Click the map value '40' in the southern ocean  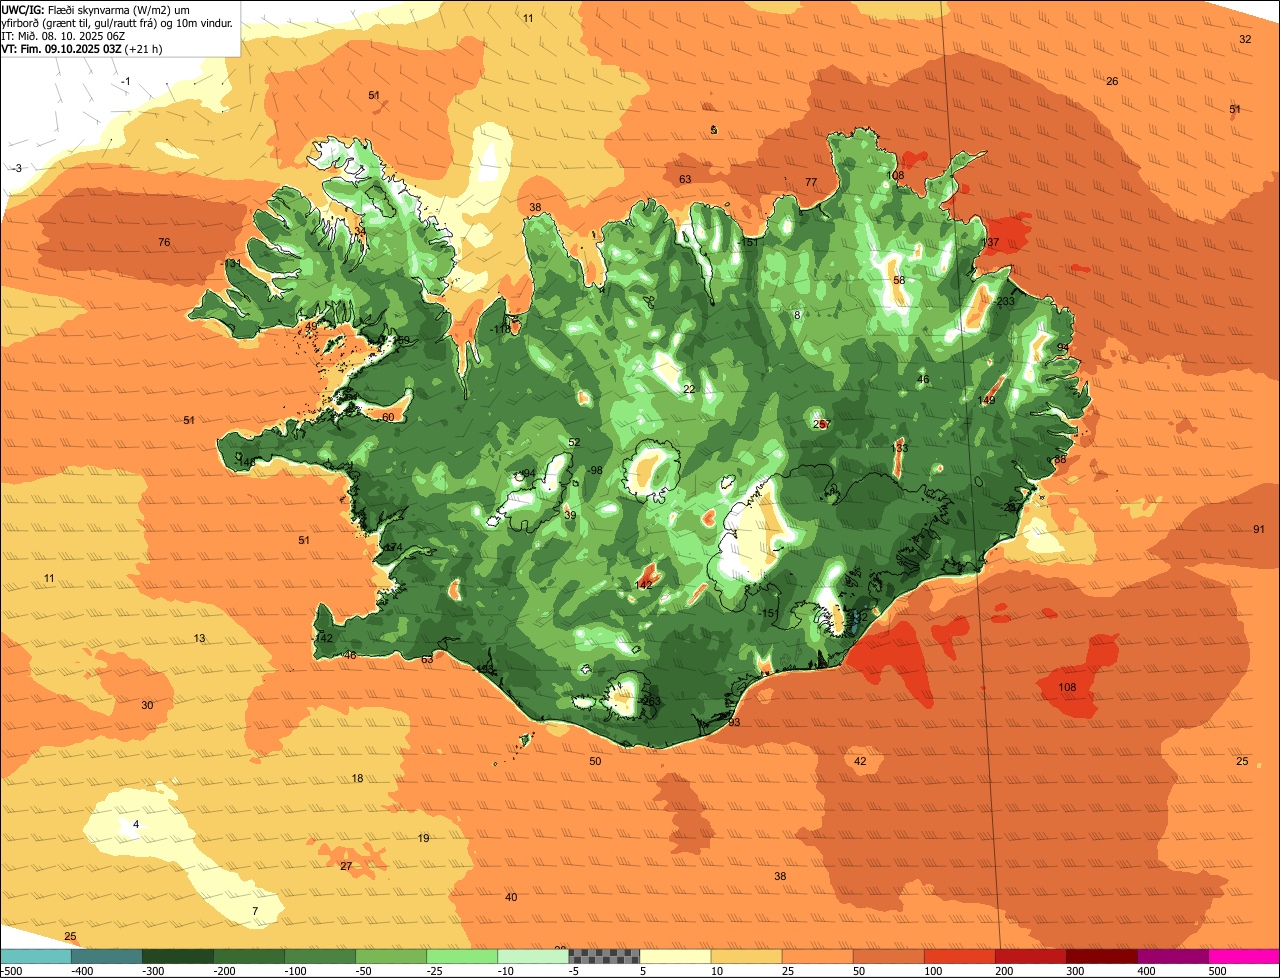(x=511, y=898)
